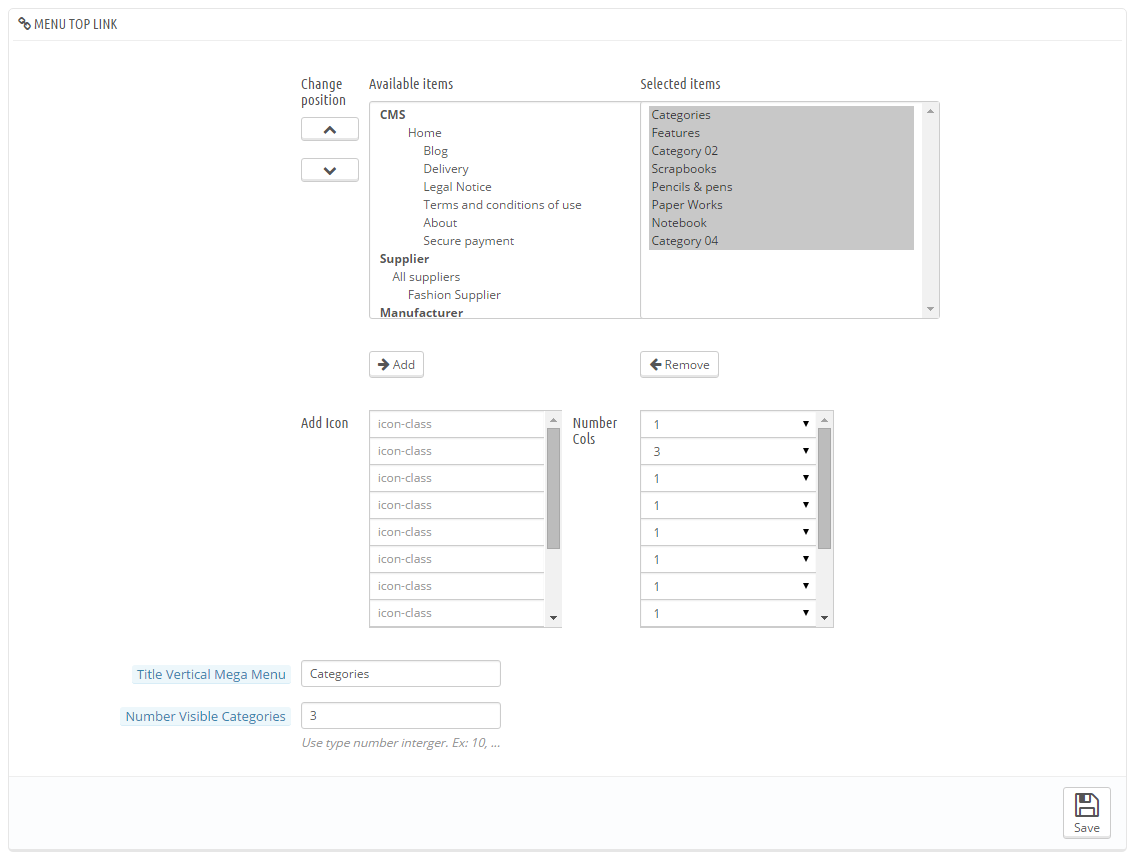
Task: Click the Number Cols list scrollbar thumb
Action: 824,489
